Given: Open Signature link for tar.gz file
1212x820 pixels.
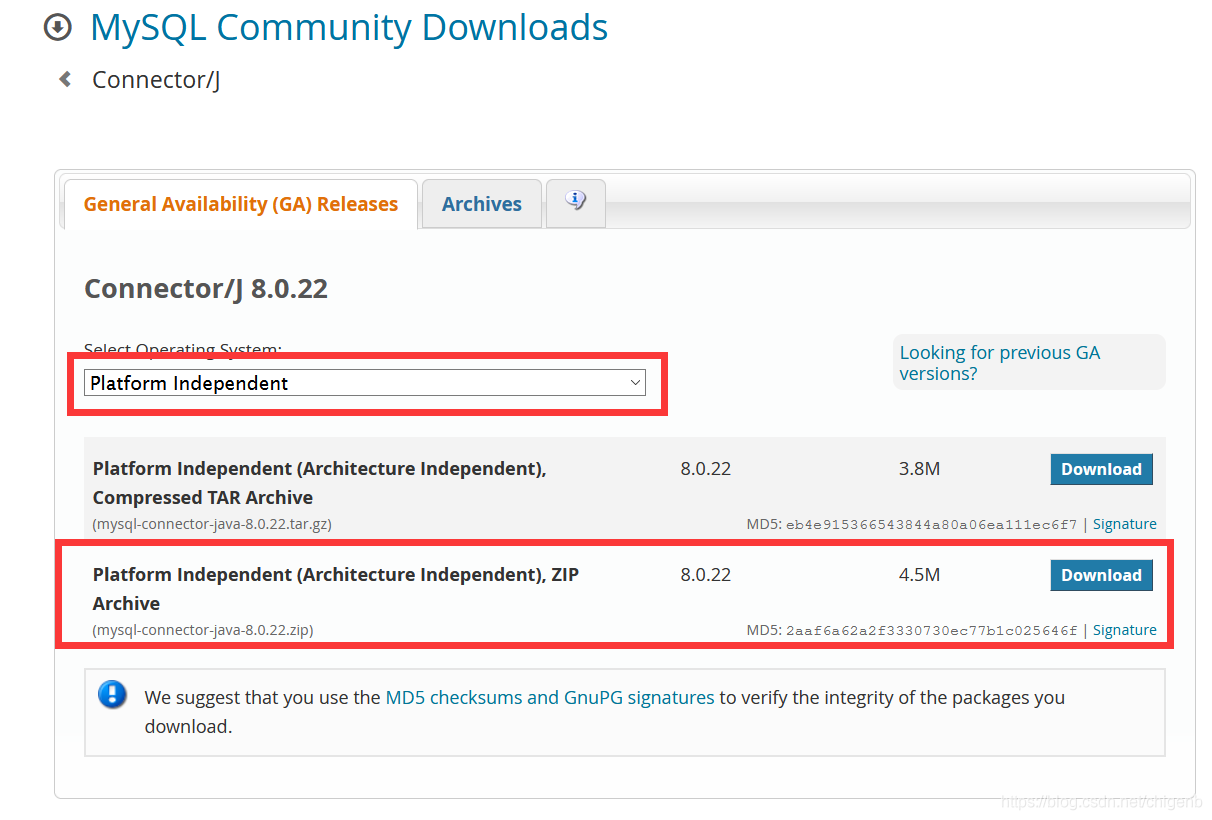Looking at the screenshot, I should click(x=1124, y=524).
